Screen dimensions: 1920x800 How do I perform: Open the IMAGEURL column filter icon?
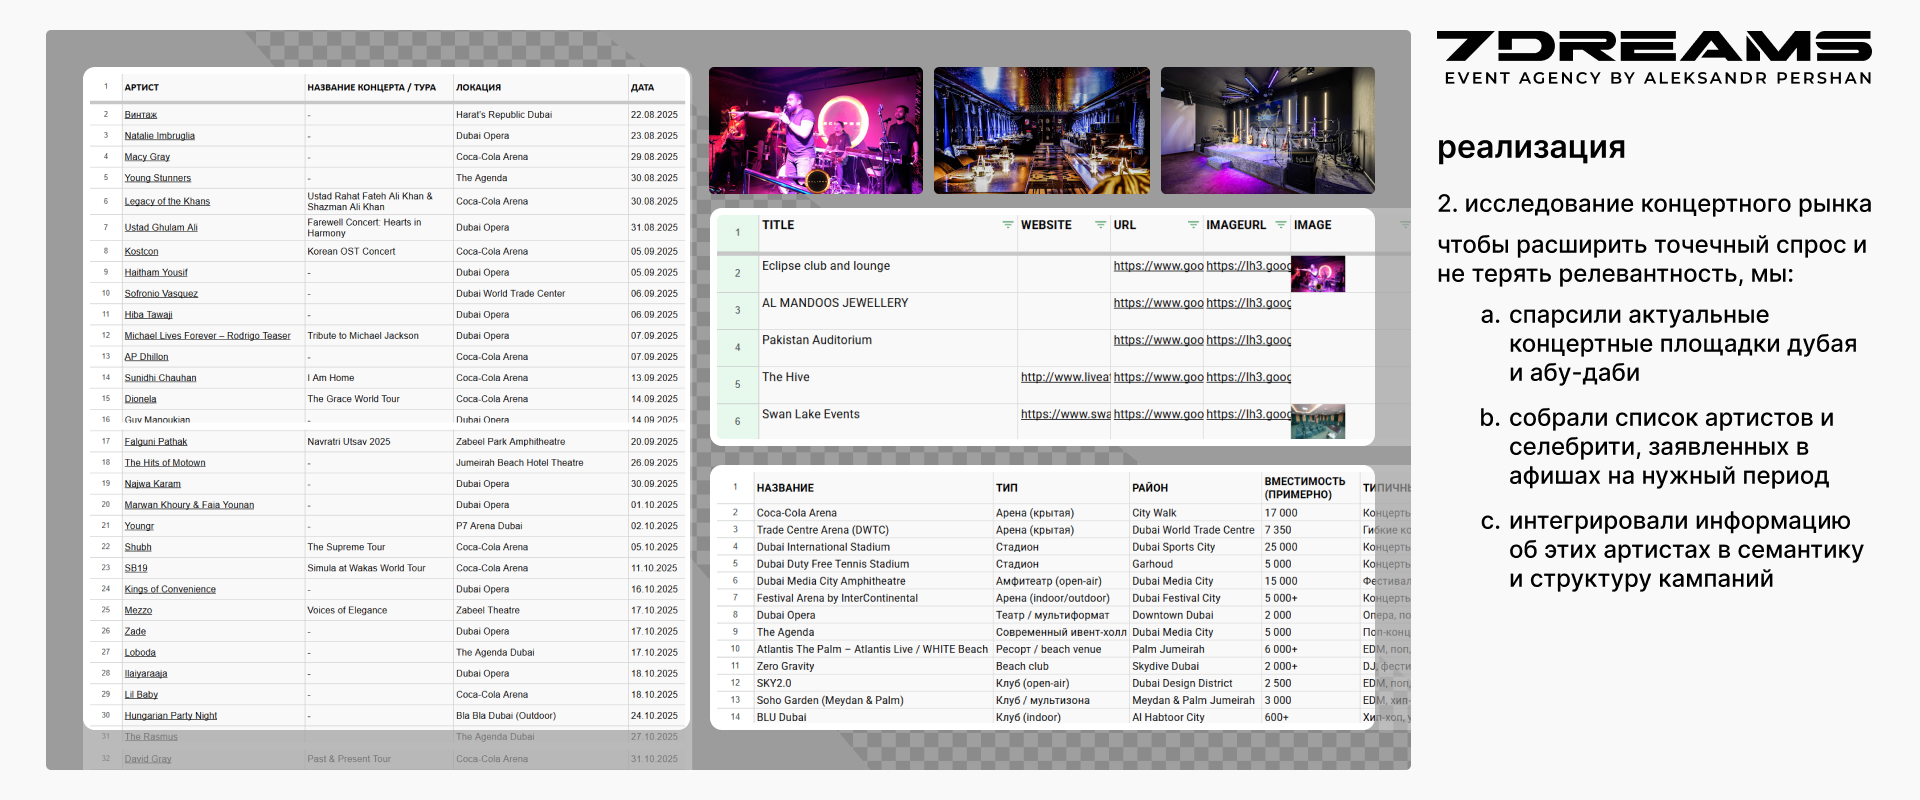click(1281, 225)
